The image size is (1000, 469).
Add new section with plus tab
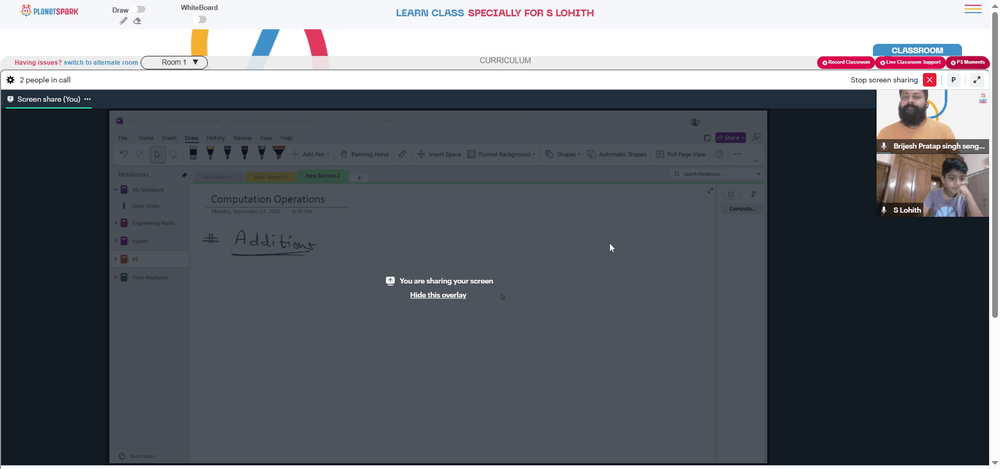tap(358, 177)
